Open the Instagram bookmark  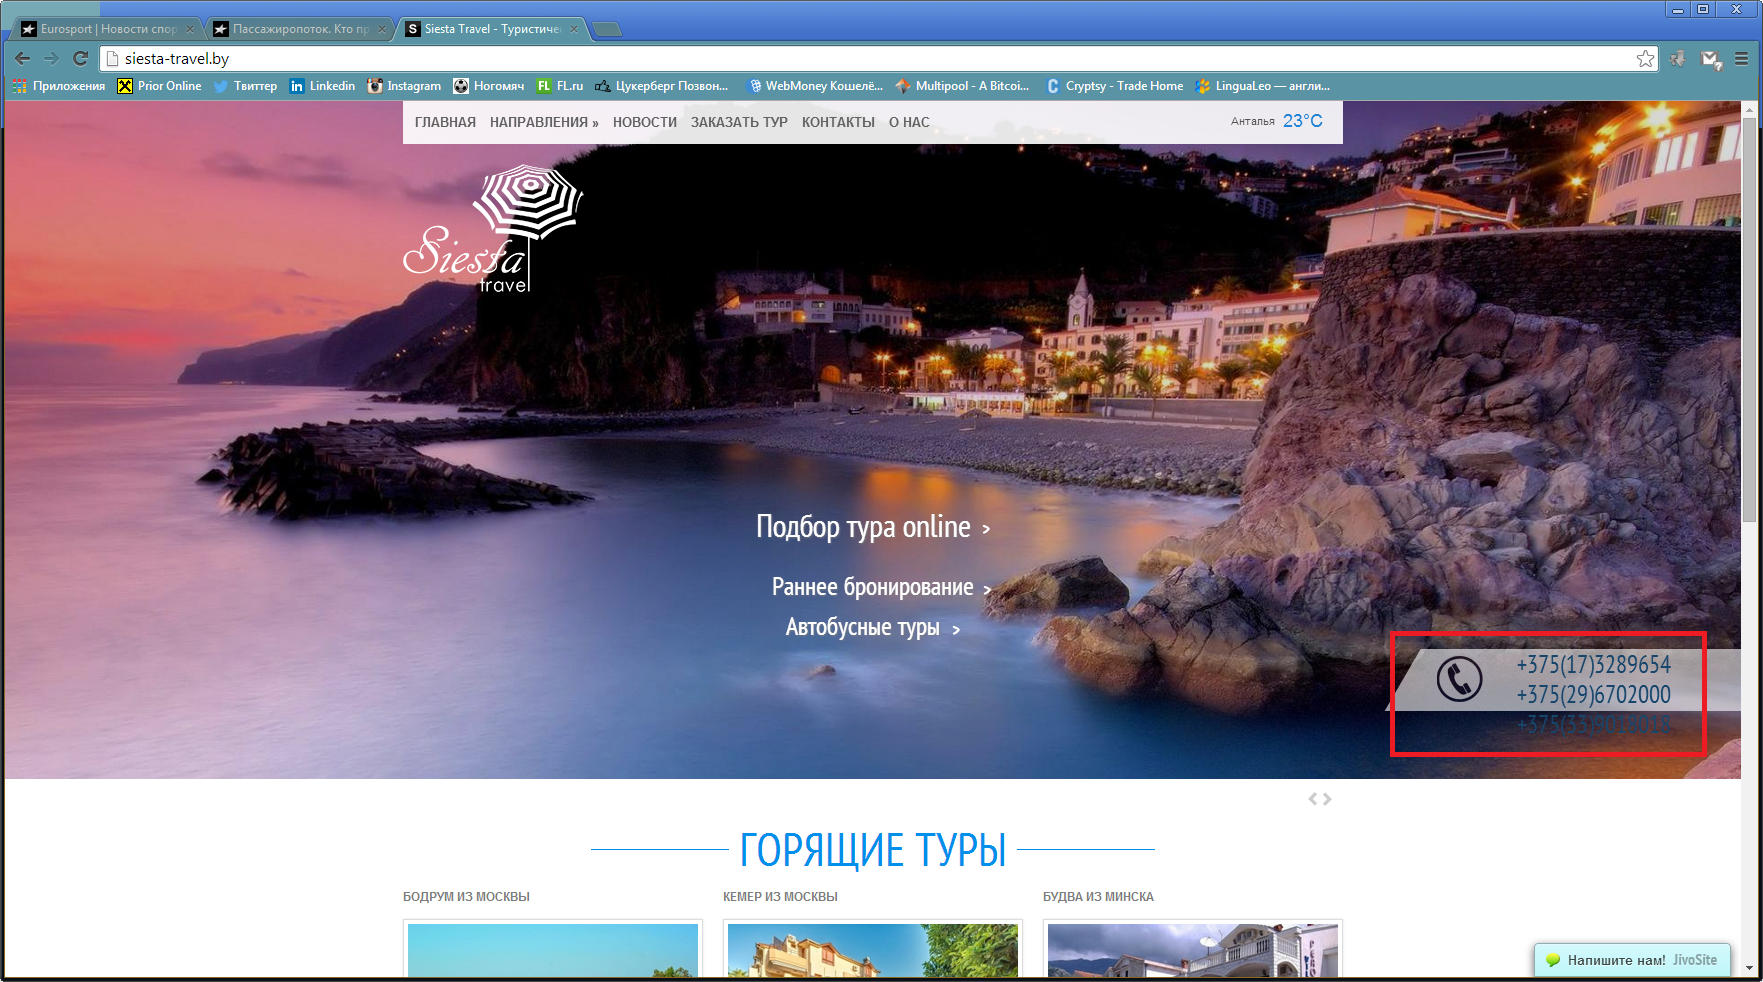pyautogui.click(x=404, y=86)
